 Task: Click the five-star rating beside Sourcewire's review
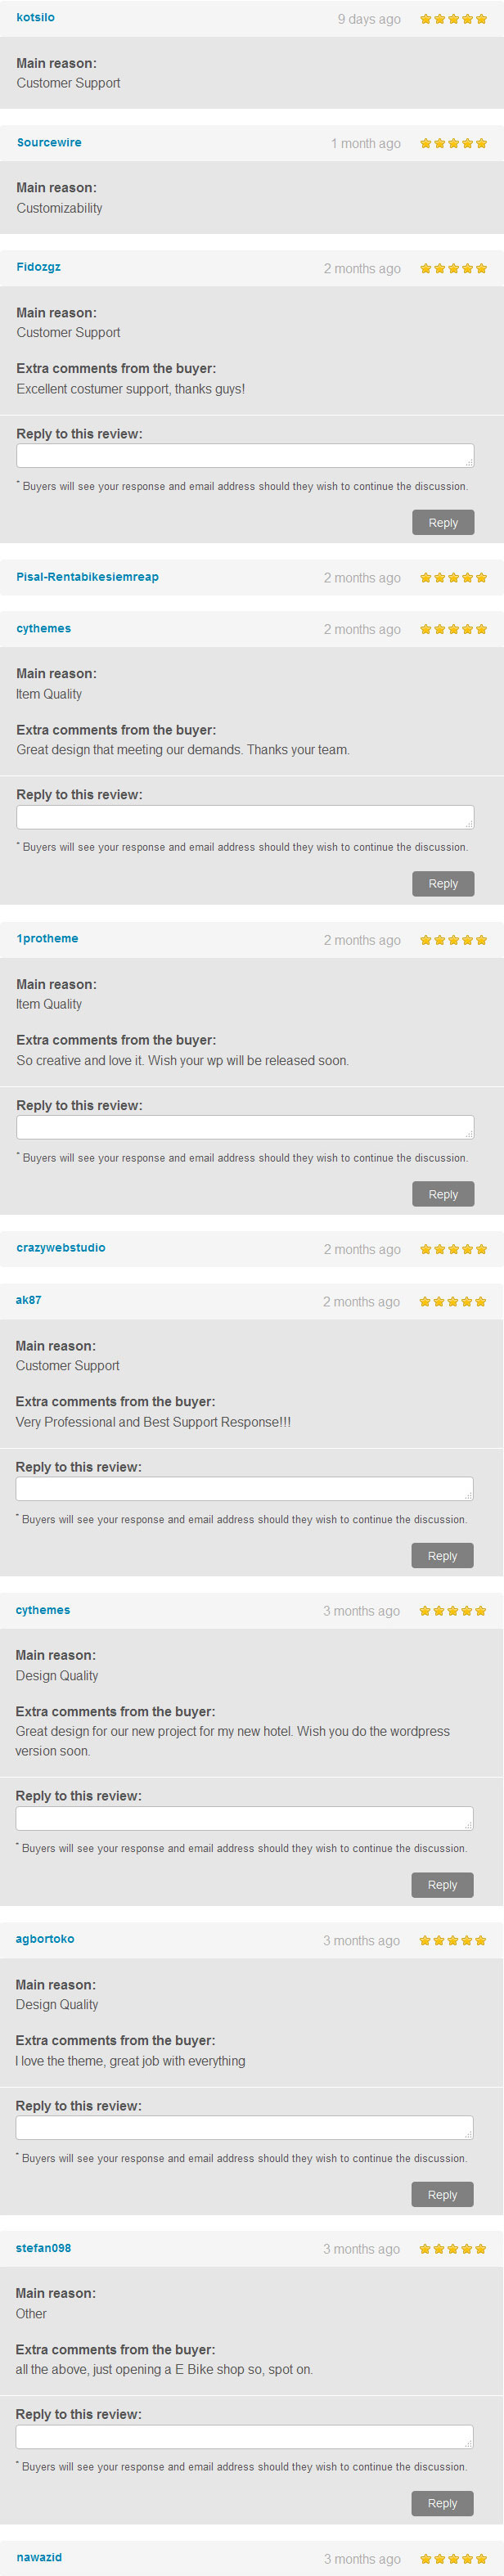(453, 144)
